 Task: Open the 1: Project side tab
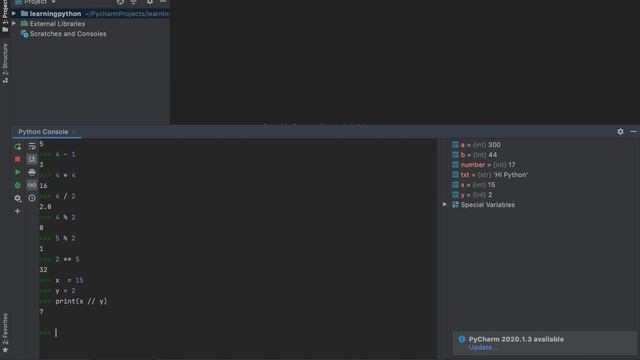click(x=5, y=16)
